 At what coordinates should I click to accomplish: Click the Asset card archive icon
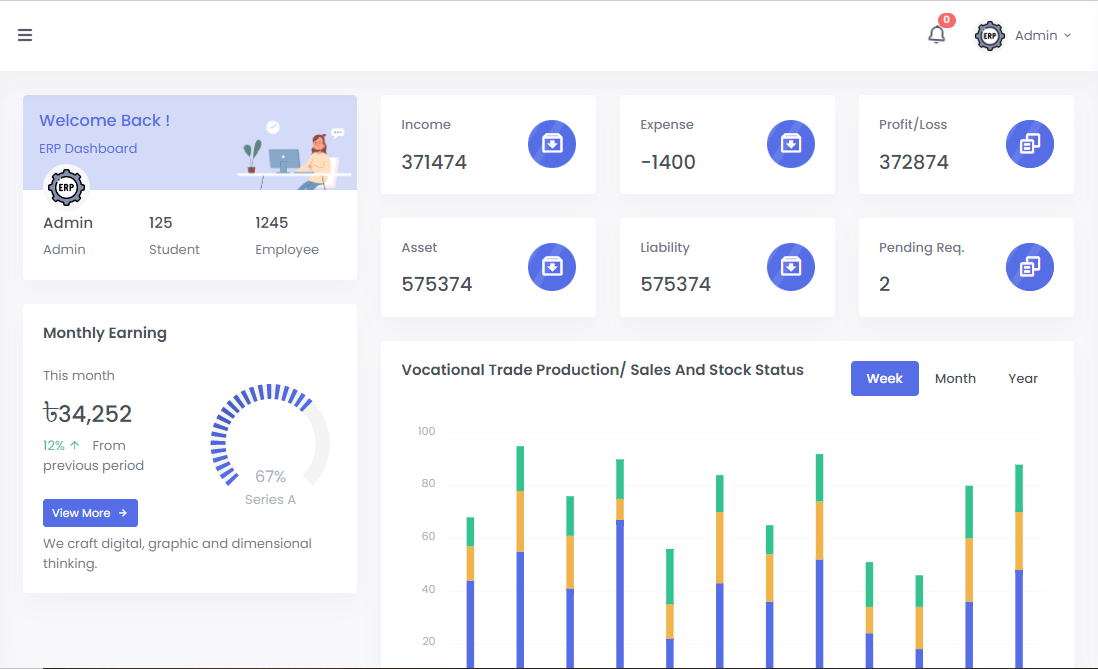[x=552, y=267]
